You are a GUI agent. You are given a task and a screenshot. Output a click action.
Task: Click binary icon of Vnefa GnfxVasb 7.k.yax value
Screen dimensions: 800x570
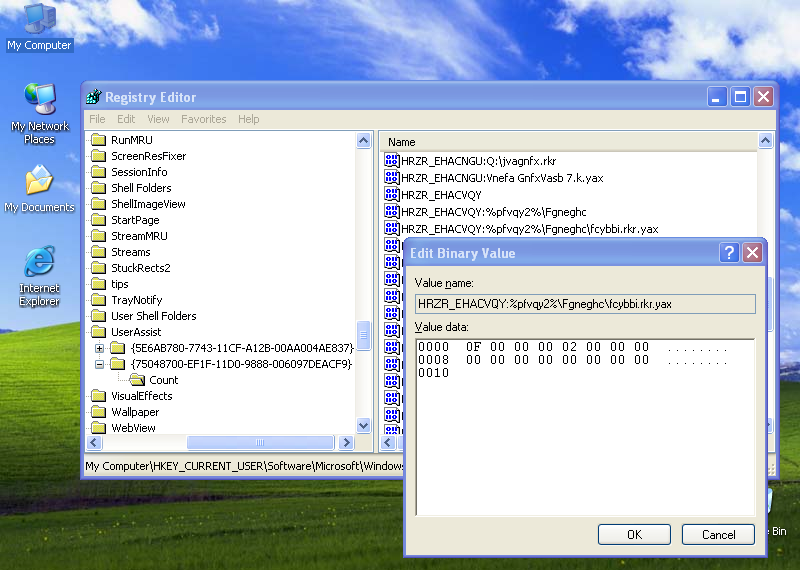tap(391, 178)
